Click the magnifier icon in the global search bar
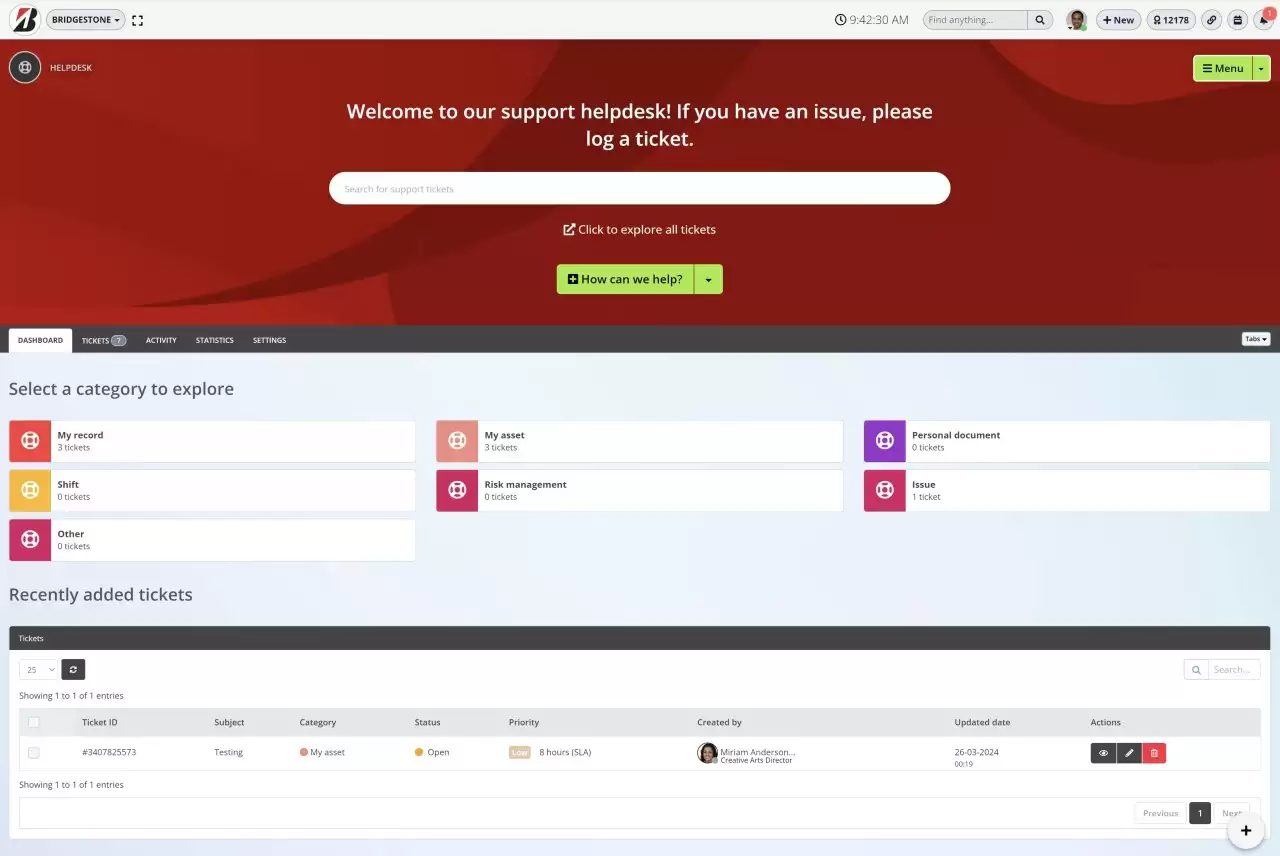1280x856 pixels. point(1040,19)
